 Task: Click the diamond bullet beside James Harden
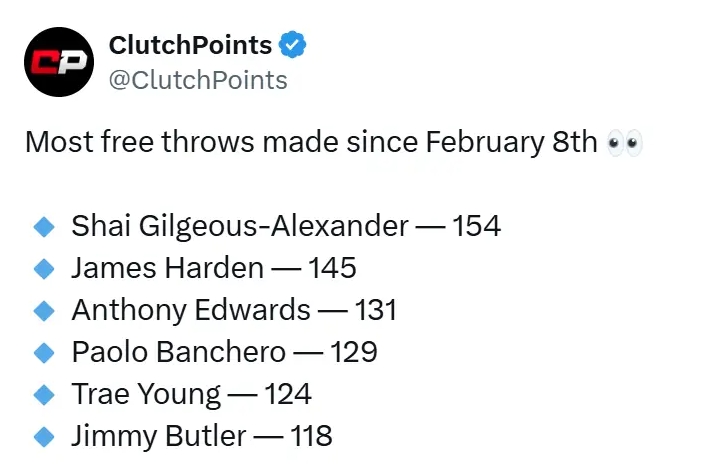[43, 268]
